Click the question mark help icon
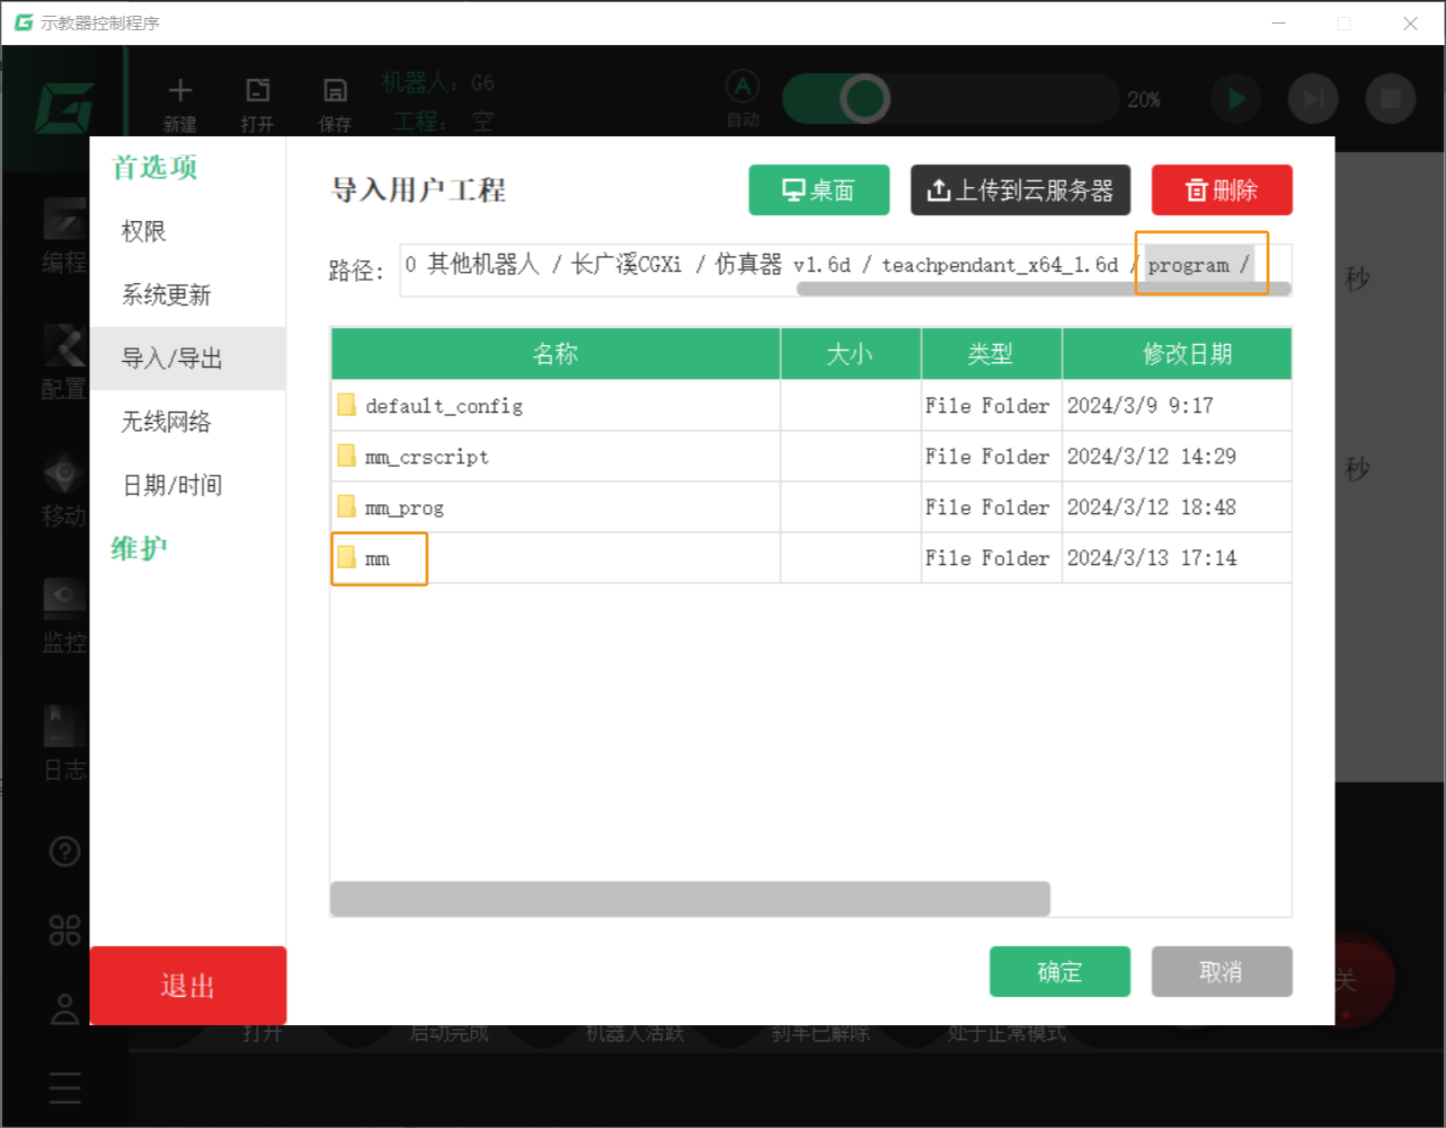The width and height of the screenshot is (1446, 1128). [65, 852]
